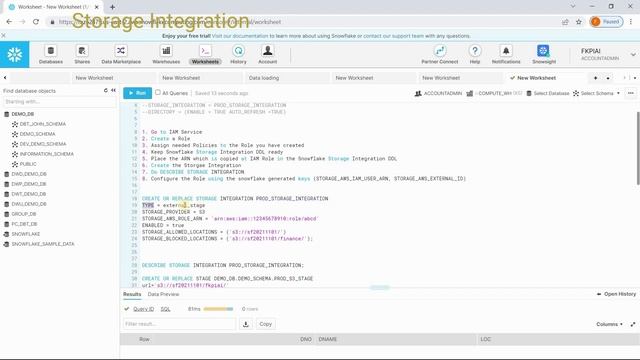This screenshot has width=640, height=360.
Task: Bookmark this page with the star icon
Action: pyautogui.click(x=579, y=22)
